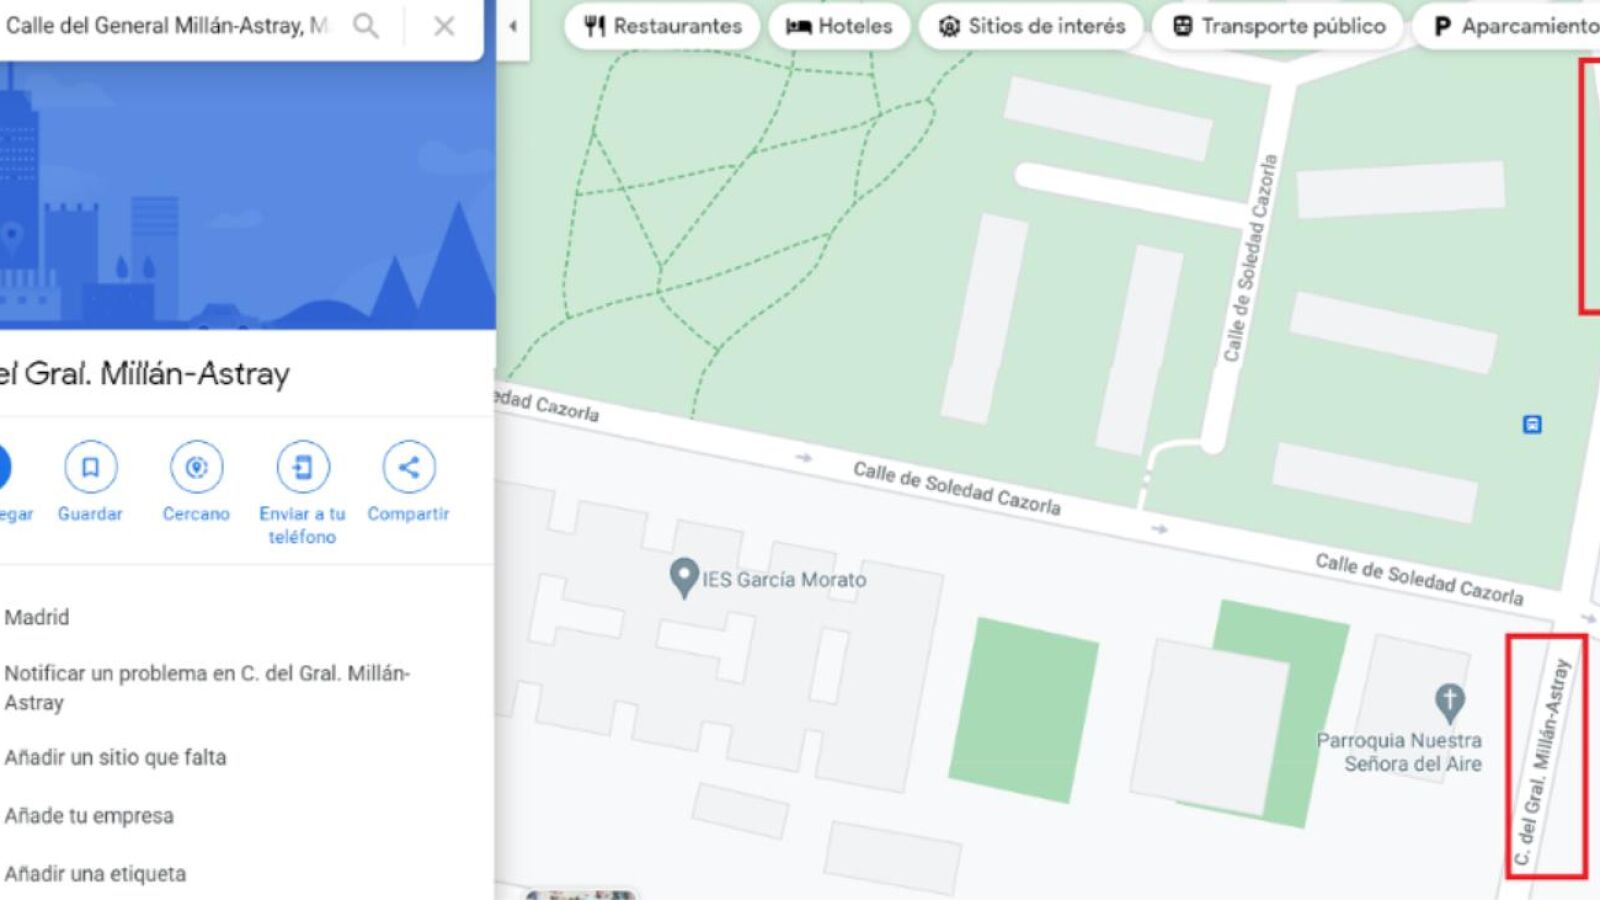The height and width of the screenshot is (900, 1600).
Task: Click Notificar un problema link
Action: 207,687
